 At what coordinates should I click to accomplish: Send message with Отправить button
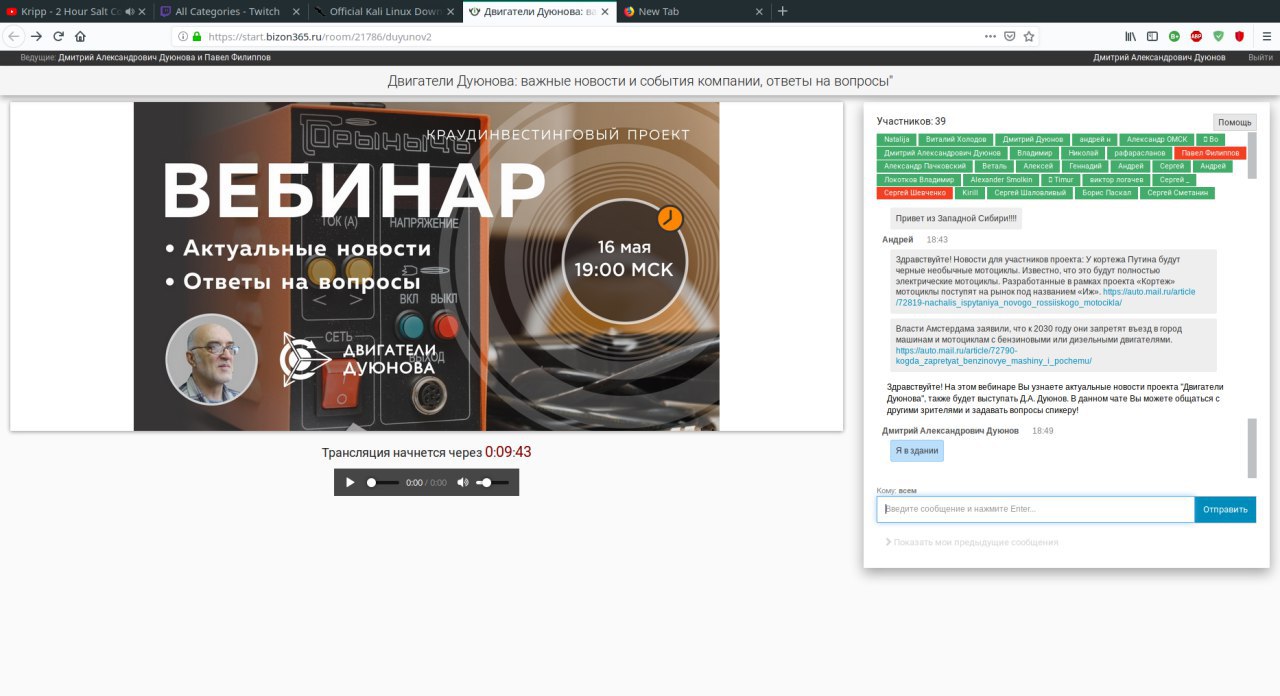coord(1225,509)
